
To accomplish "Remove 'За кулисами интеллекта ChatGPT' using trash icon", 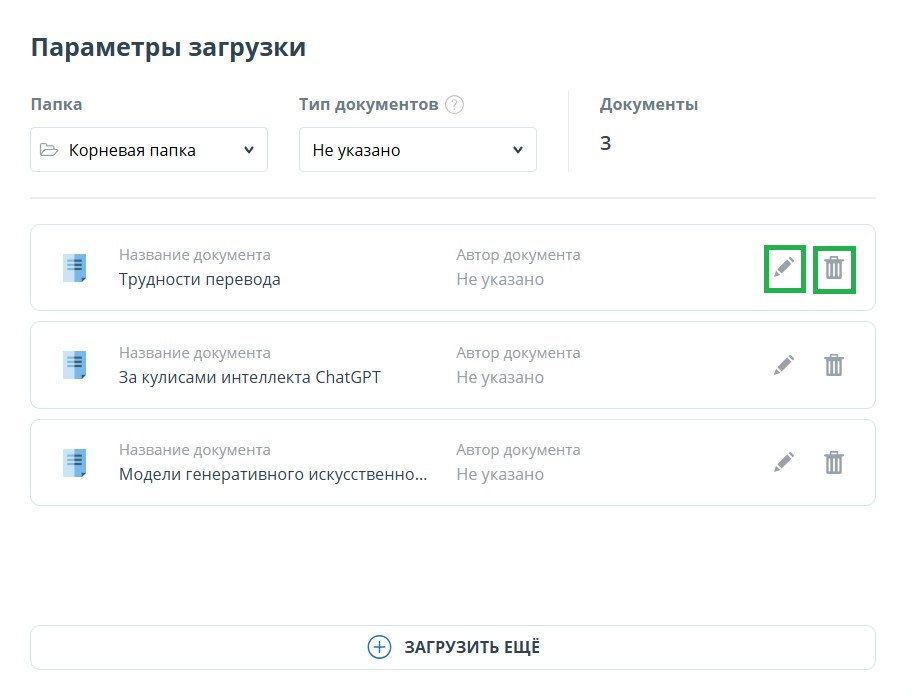I will [834, 365].
